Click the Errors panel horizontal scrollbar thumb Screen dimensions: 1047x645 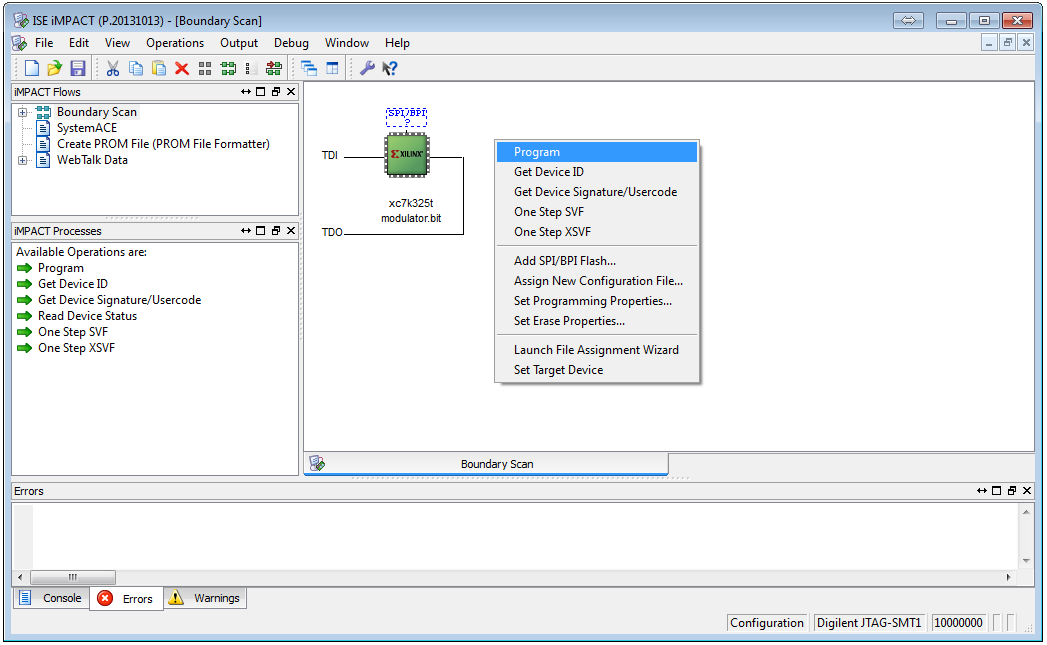point(73,577)
